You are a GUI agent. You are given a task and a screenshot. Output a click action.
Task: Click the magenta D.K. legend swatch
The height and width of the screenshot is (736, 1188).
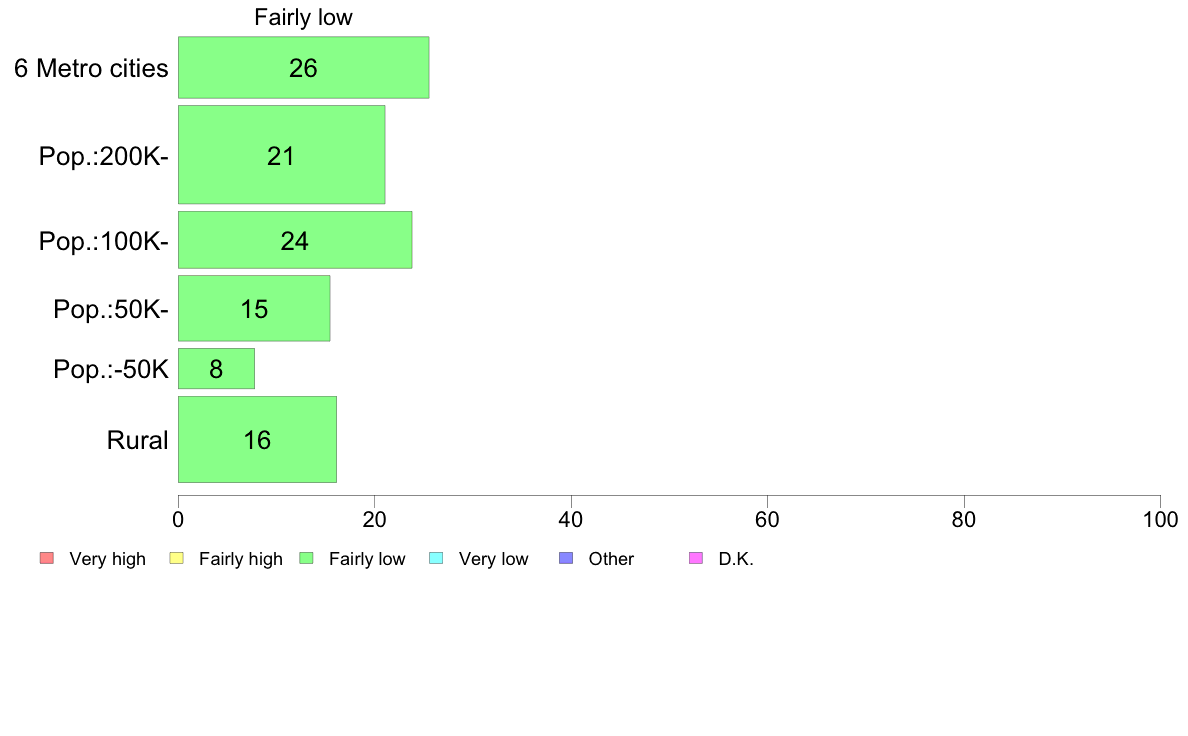(696, 559)
